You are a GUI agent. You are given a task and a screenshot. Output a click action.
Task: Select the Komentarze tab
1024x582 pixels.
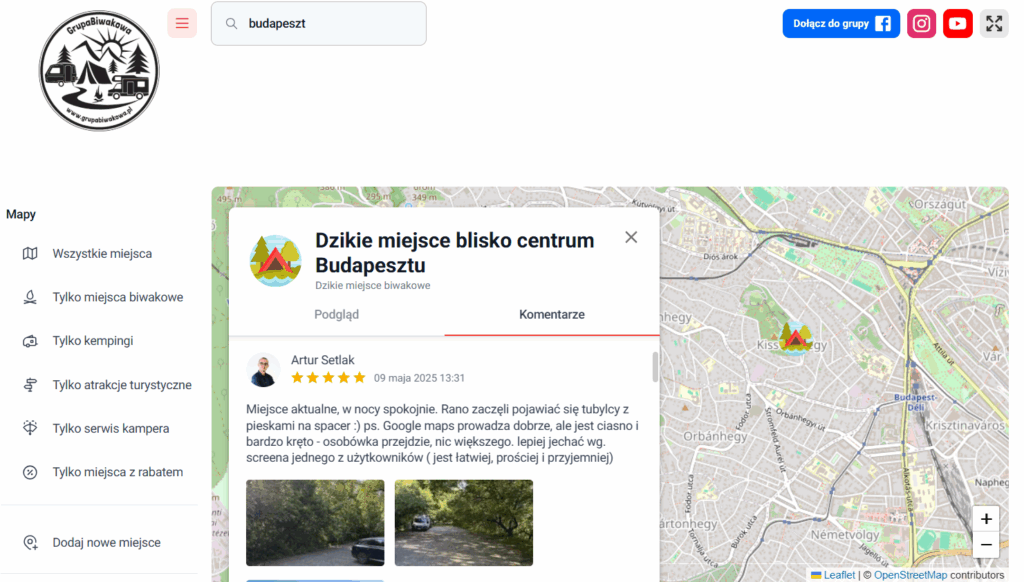coord(551,314)
